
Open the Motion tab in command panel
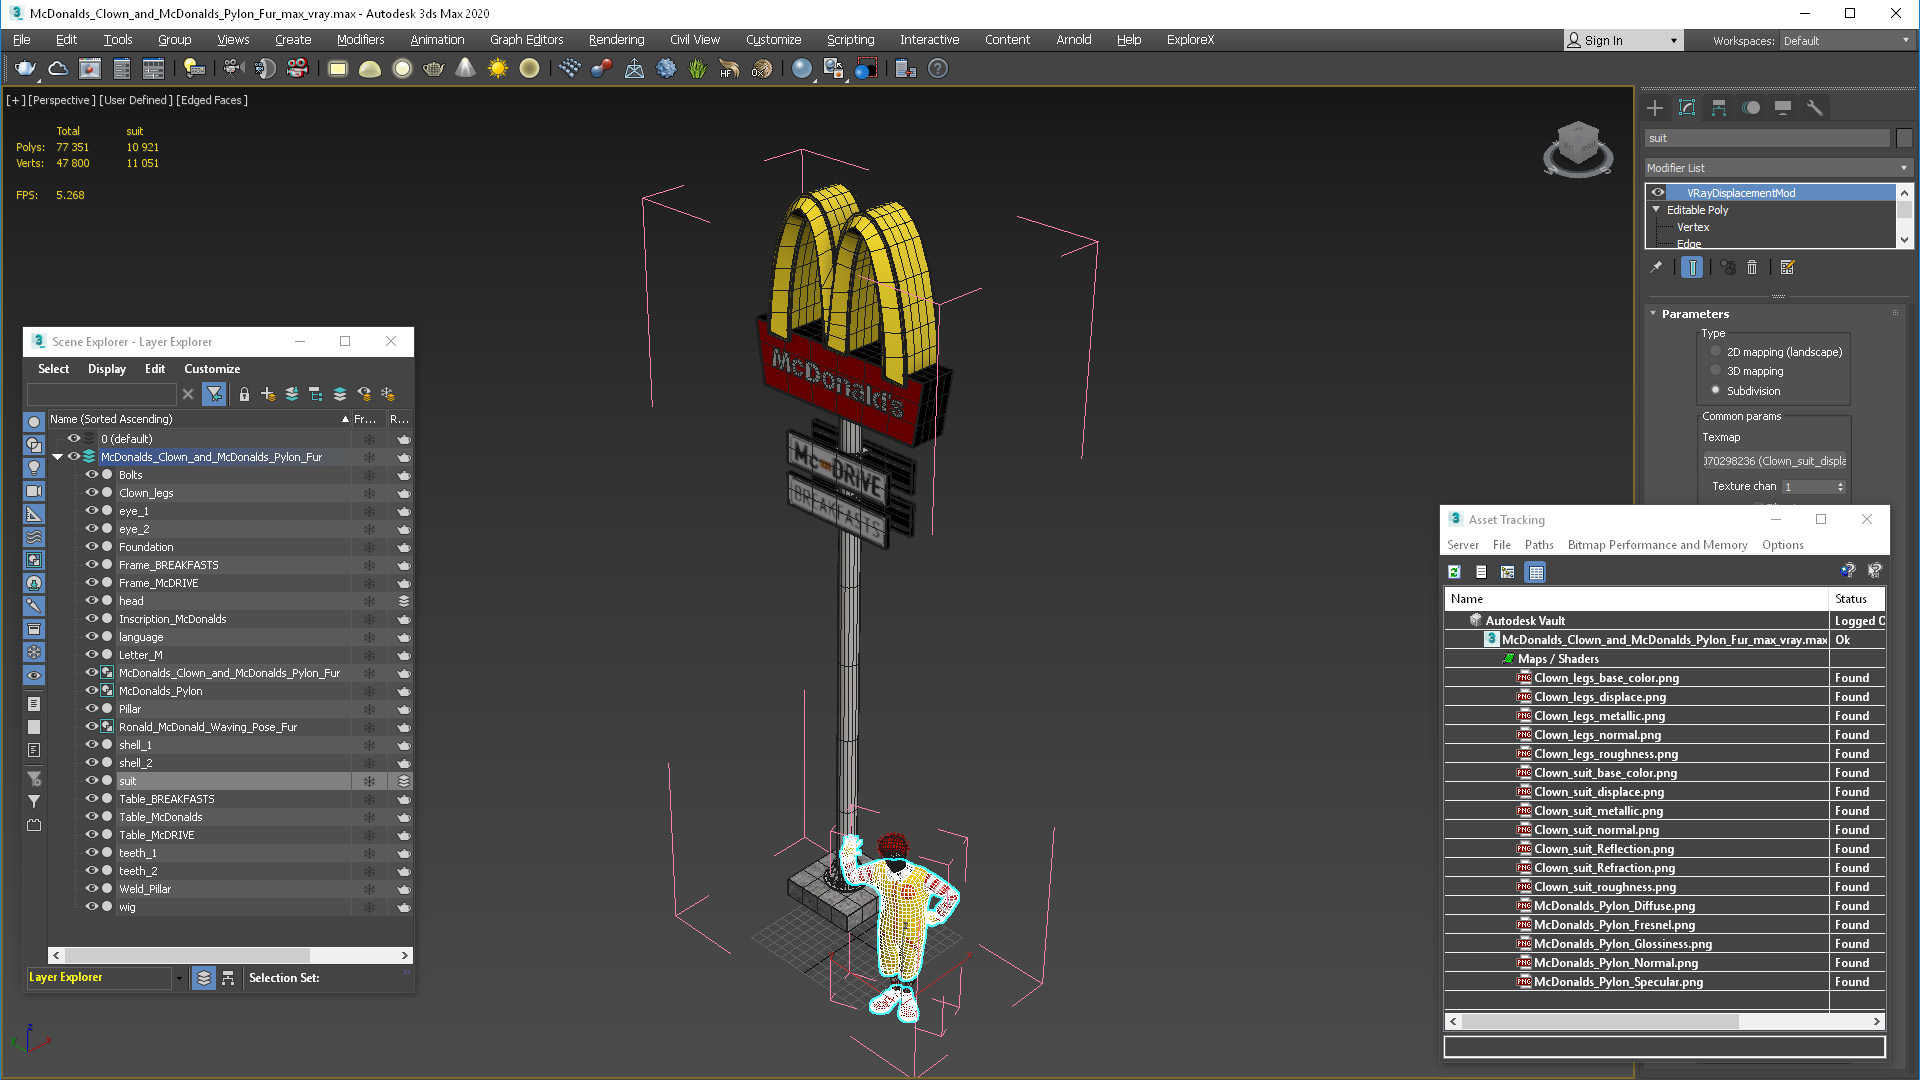[1751, 108]
